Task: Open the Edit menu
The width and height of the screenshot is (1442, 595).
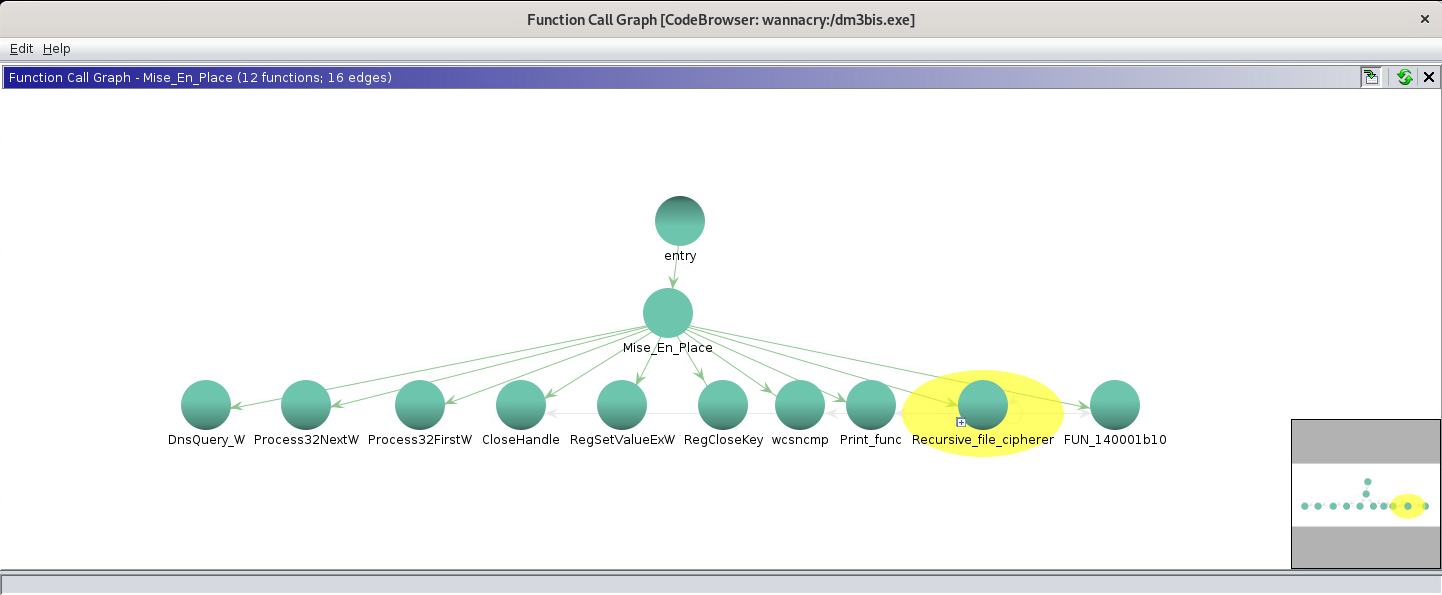Action: (21, 48)
